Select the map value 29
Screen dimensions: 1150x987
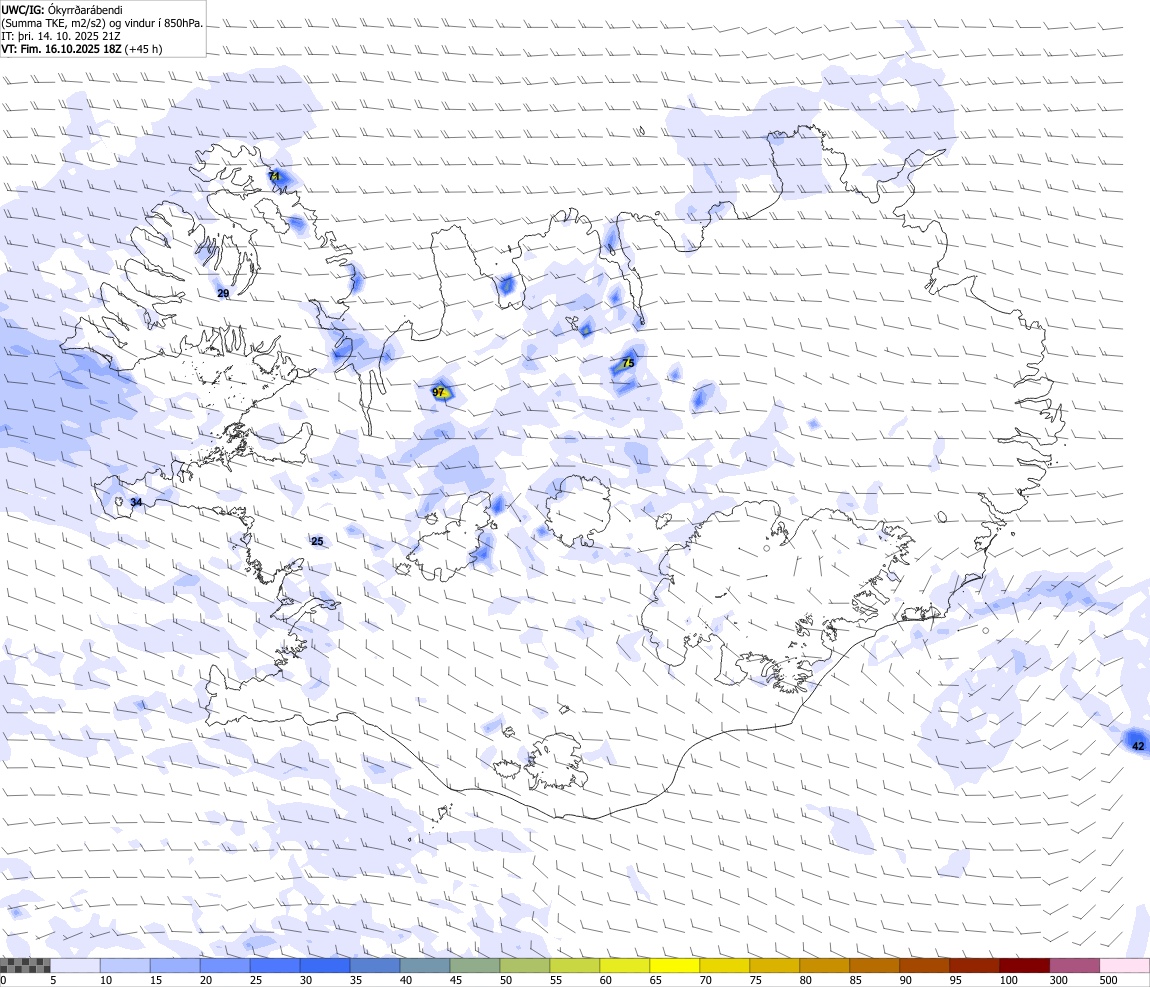223,293
